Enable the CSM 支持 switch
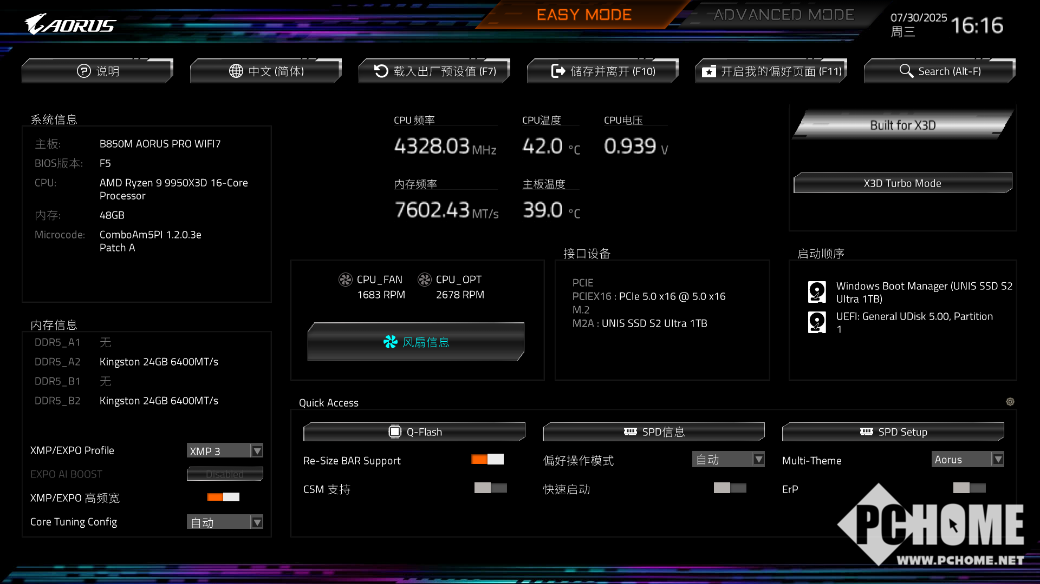The image size is (1040, 584). (x=491, y=488)
